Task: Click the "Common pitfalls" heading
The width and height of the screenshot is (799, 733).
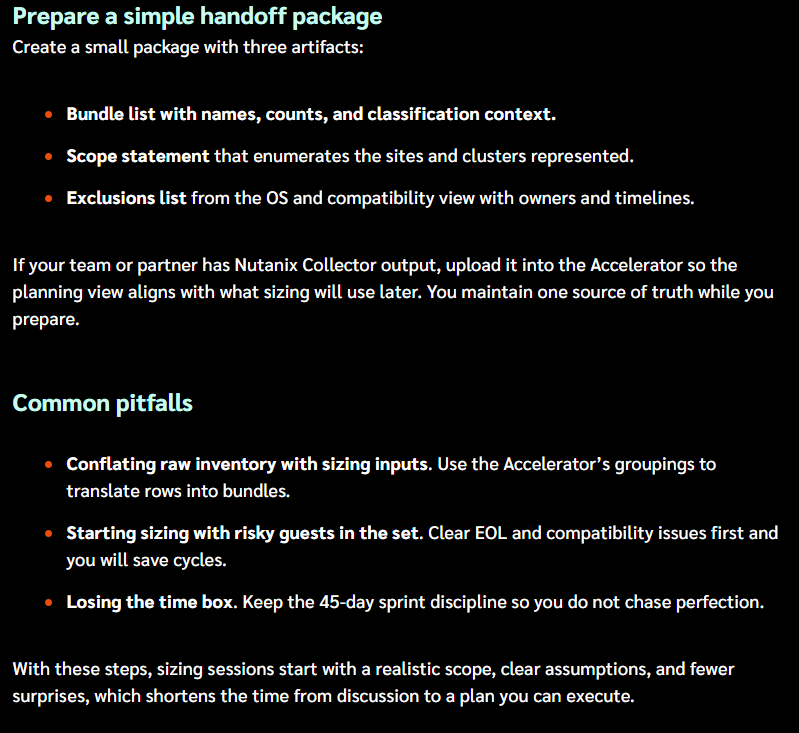Action: tap(102, 403)
